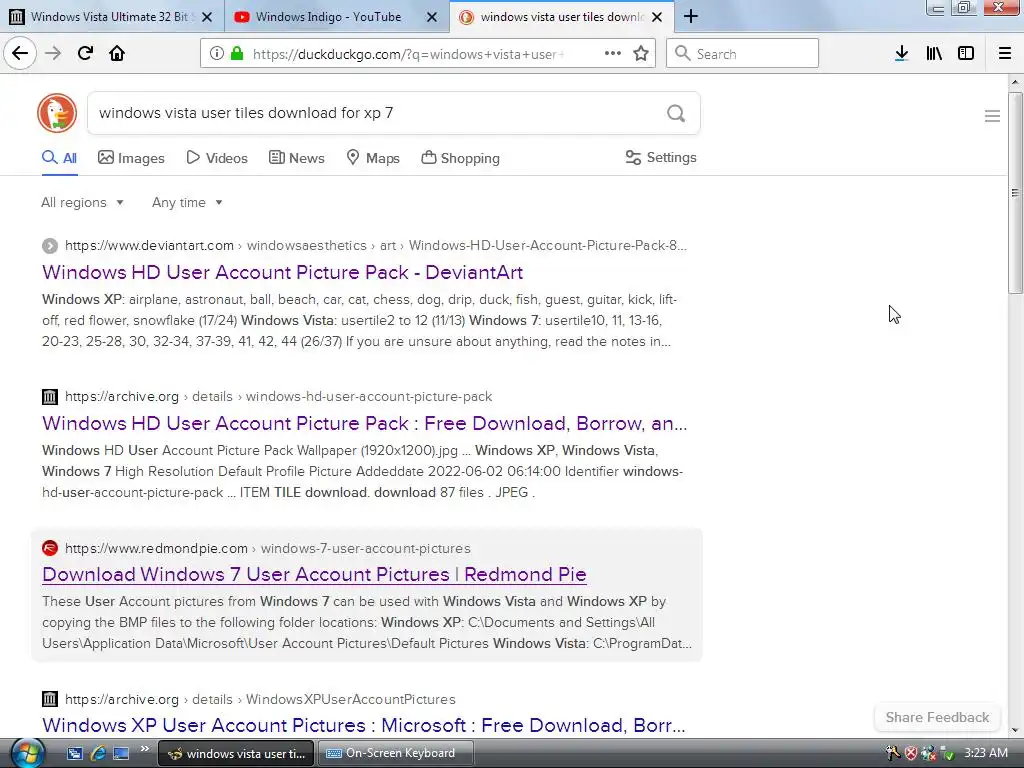Switch to Windows Vista Ultimate 32 Bit tab

point(112,16)
